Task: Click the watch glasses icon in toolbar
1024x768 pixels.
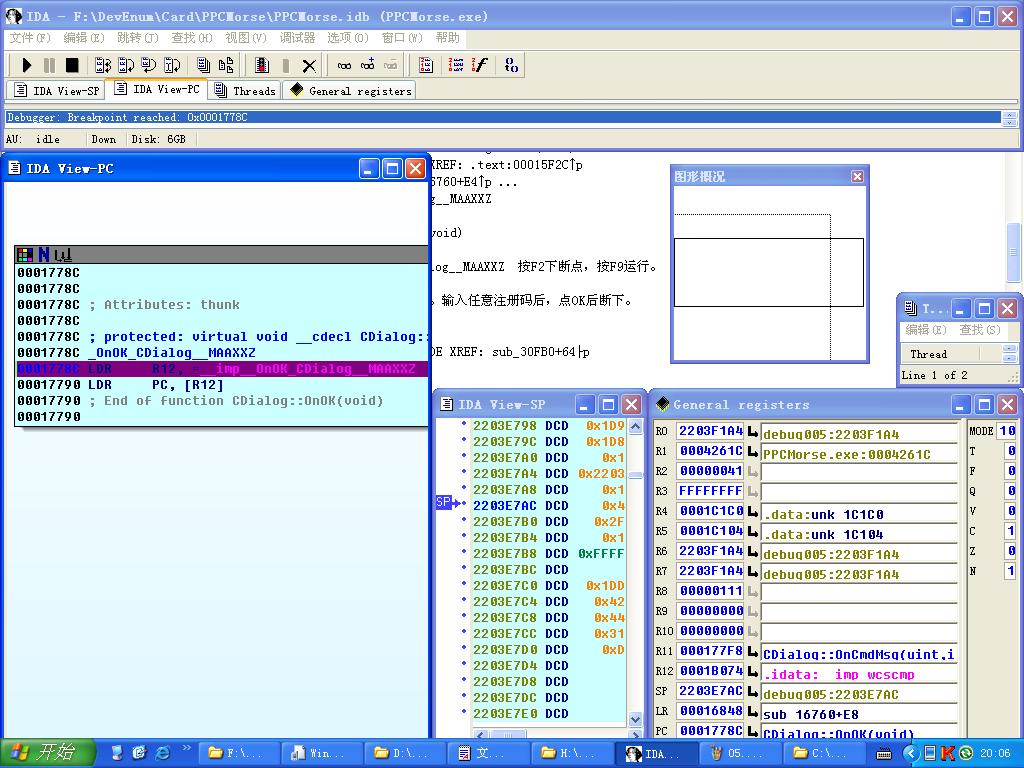Action: 344,65
